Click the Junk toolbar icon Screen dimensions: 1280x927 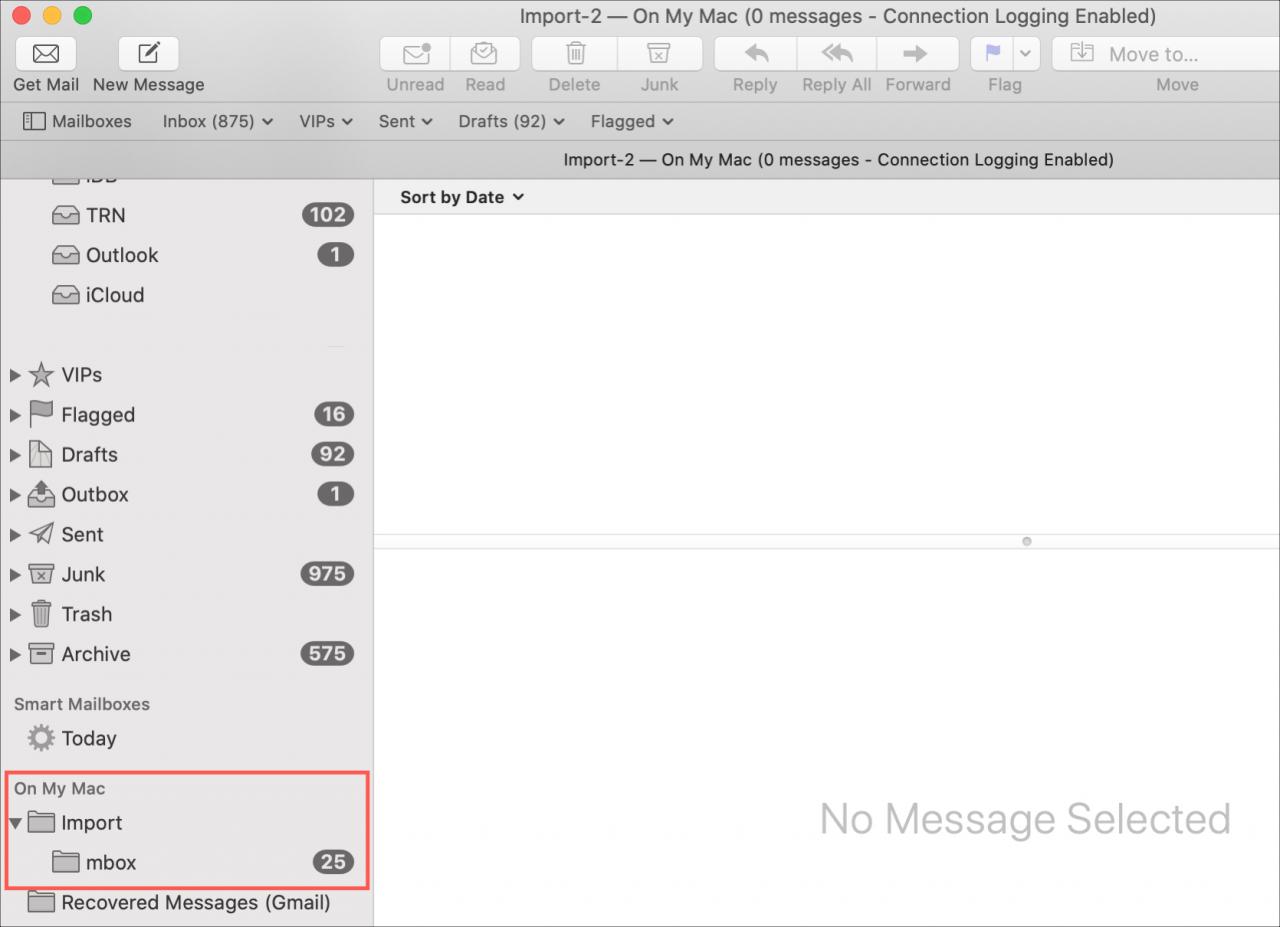click(x=659, y=53)
